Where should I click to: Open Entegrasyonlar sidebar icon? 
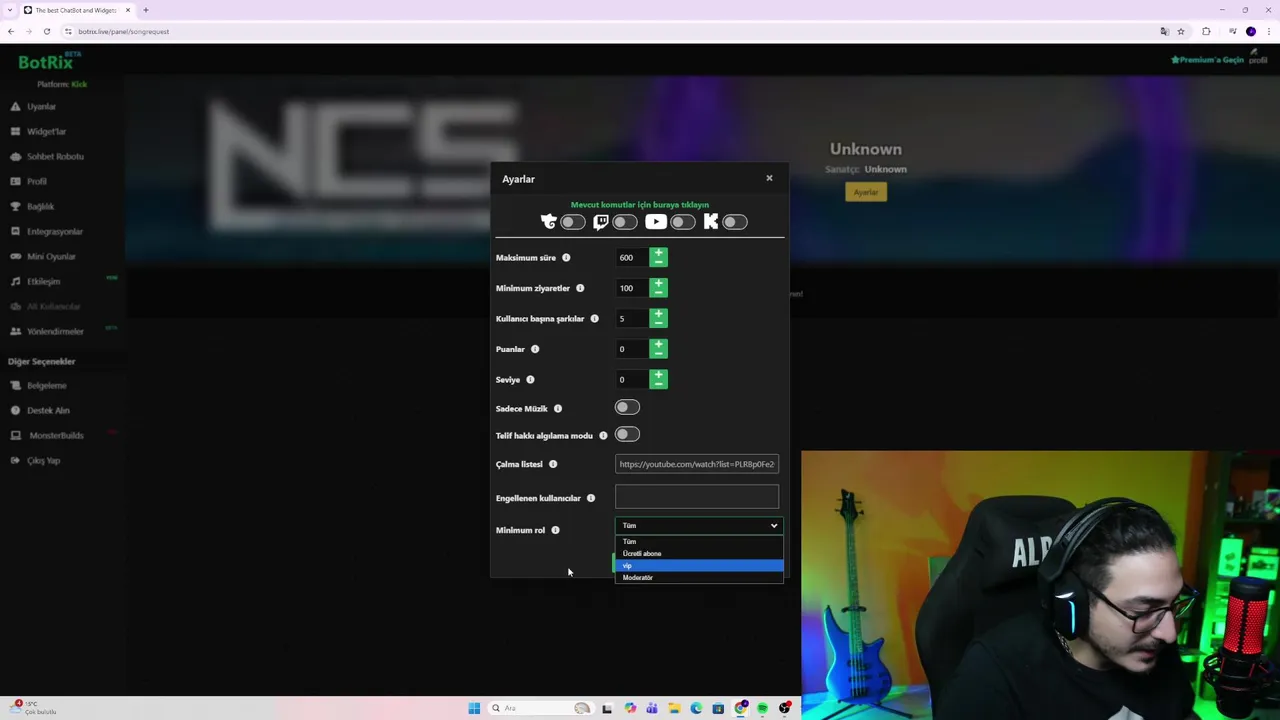pos(16,231)
